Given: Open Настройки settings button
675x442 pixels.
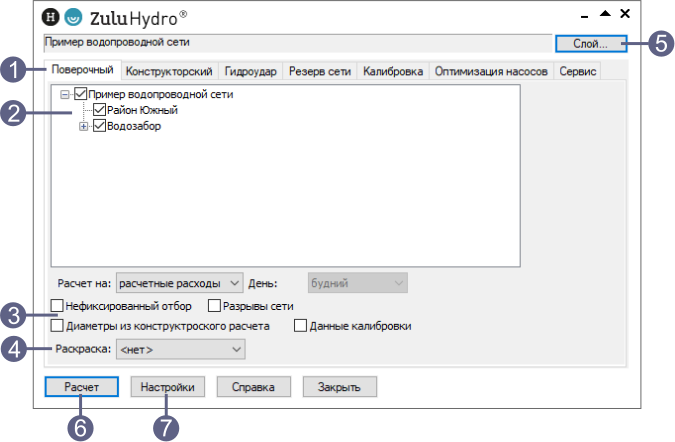Looking at the screenshot, I should click(x=168, y=387).
